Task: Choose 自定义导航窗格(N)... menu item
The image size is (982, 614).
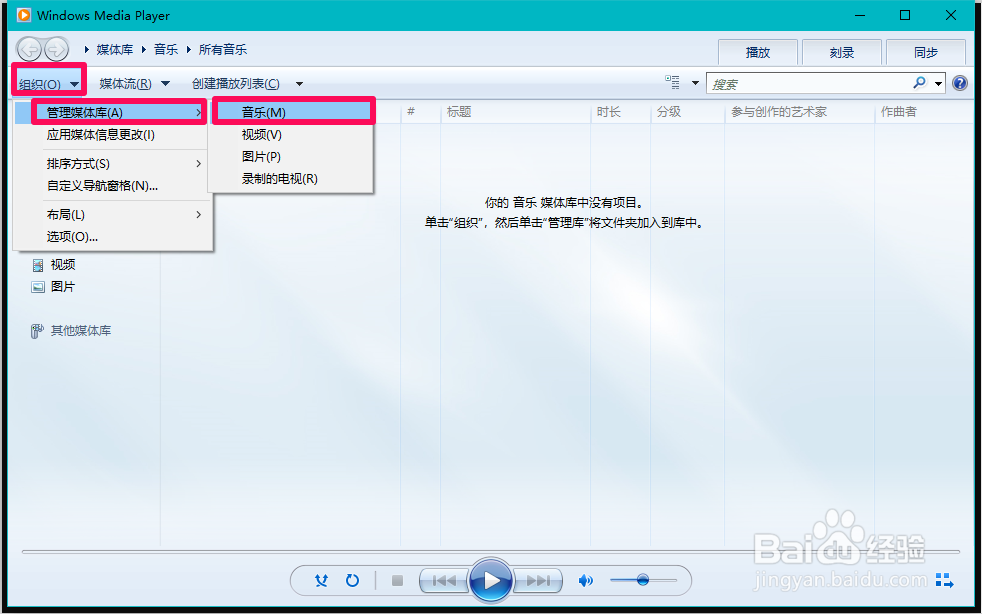Action: 113,186
